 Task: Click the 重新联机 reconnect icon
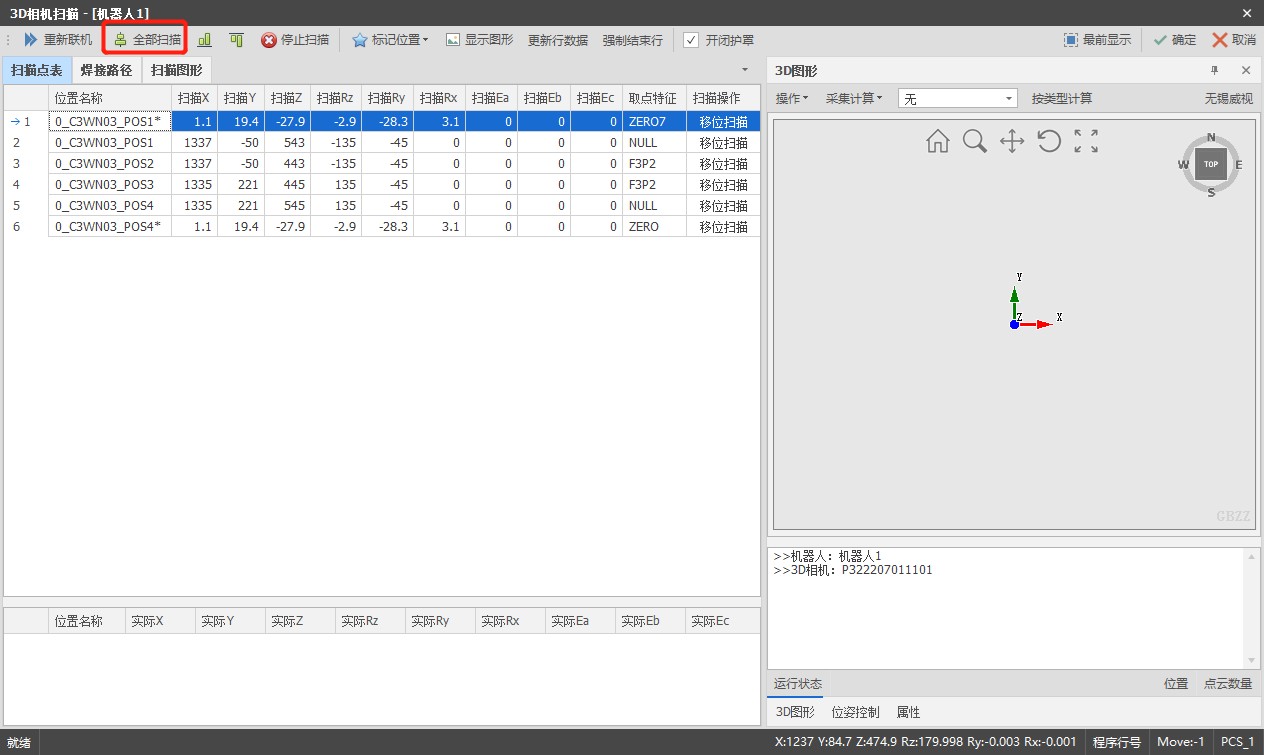tap(31, 40)
